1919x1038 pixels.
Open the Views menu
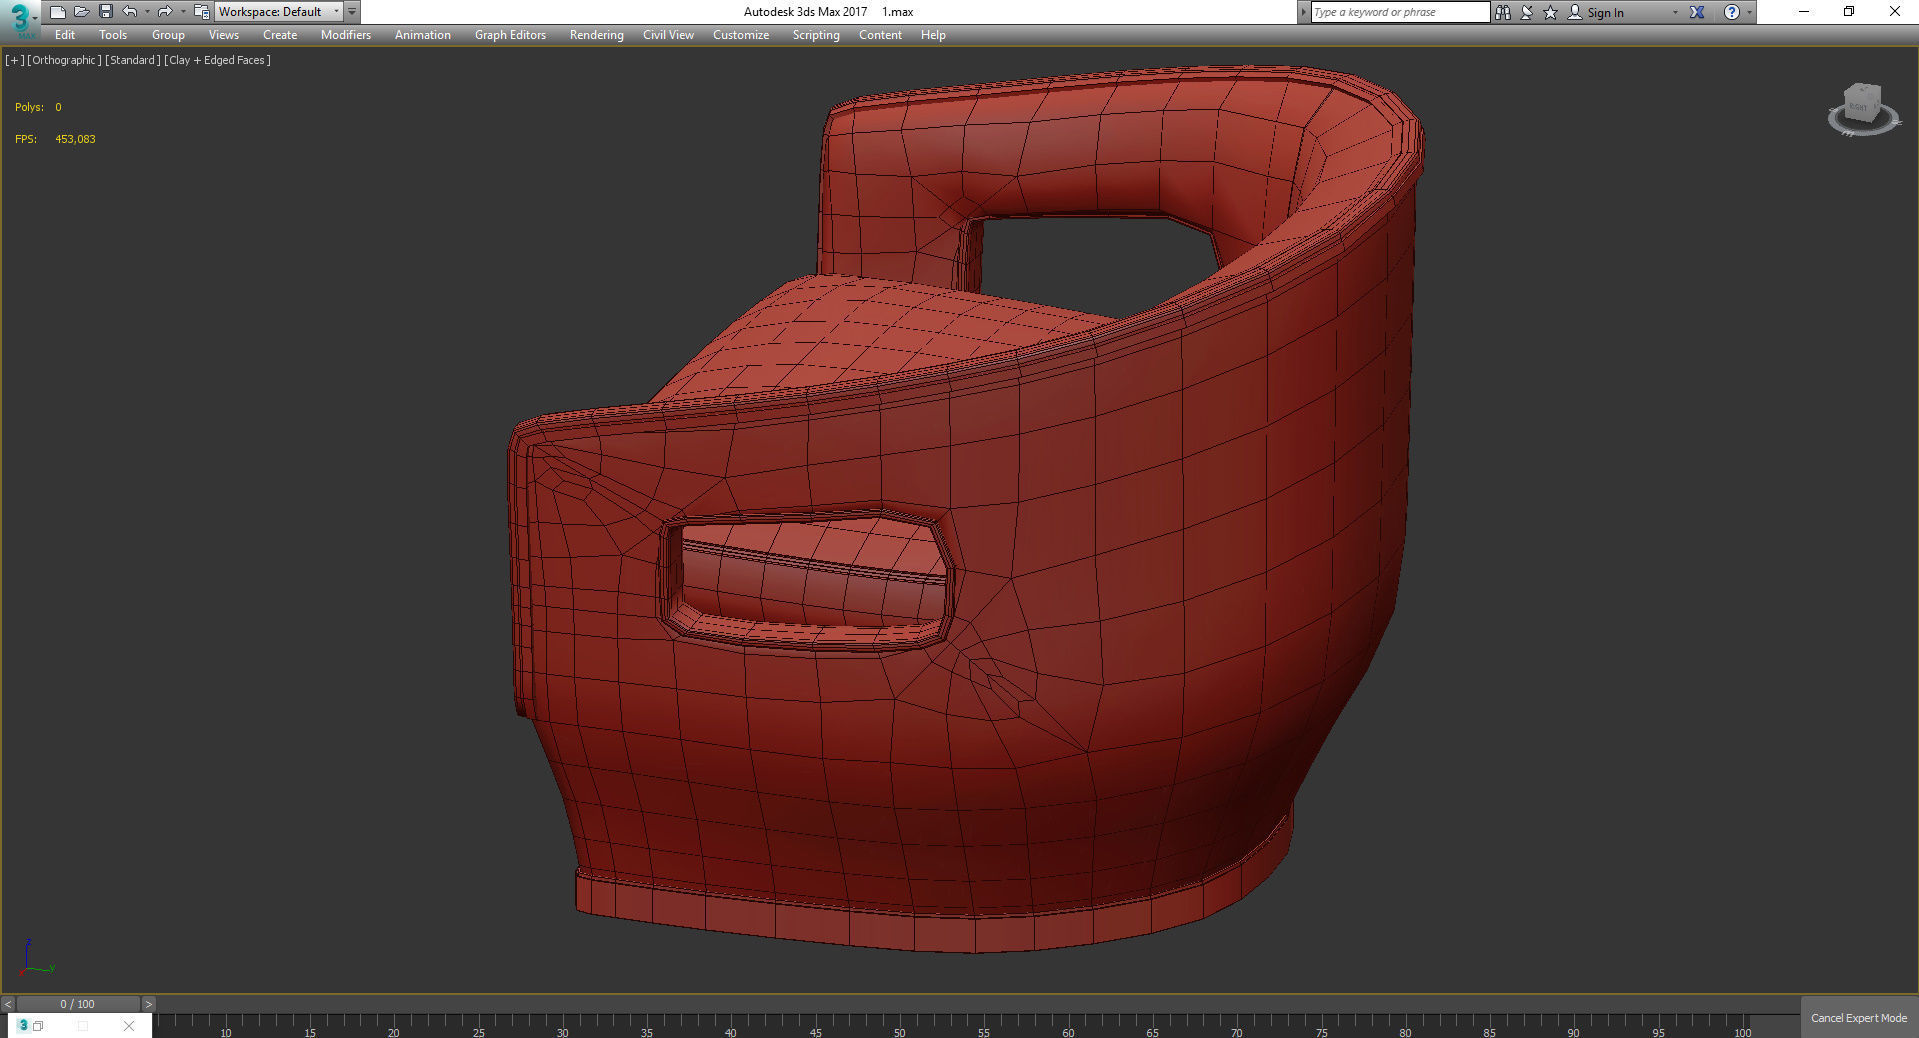[x=224, y=35]
